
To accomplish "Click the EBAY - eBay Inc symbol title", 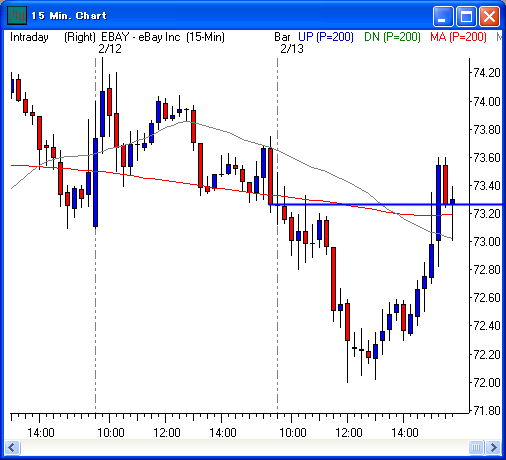I will [x=141, y=37].
